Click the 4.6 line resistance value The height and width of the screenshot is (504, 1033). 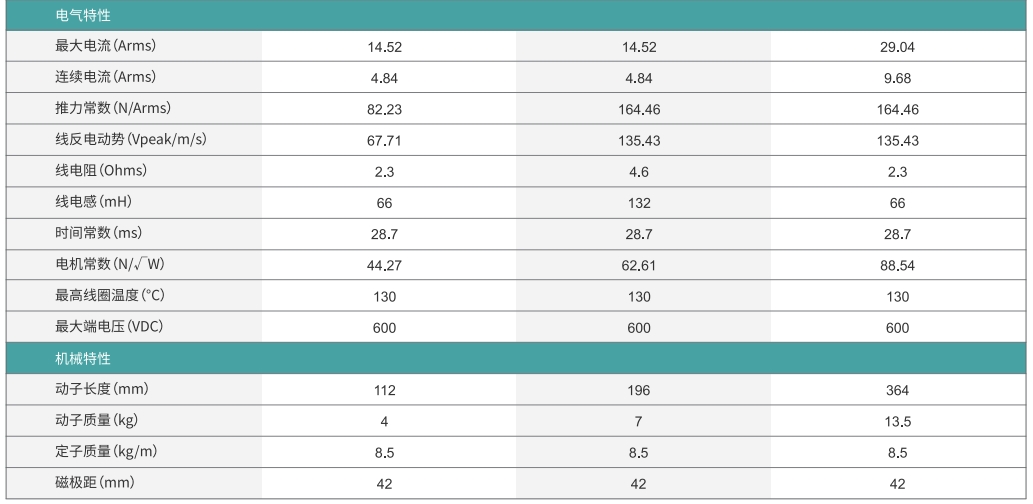tap(639, 172)
